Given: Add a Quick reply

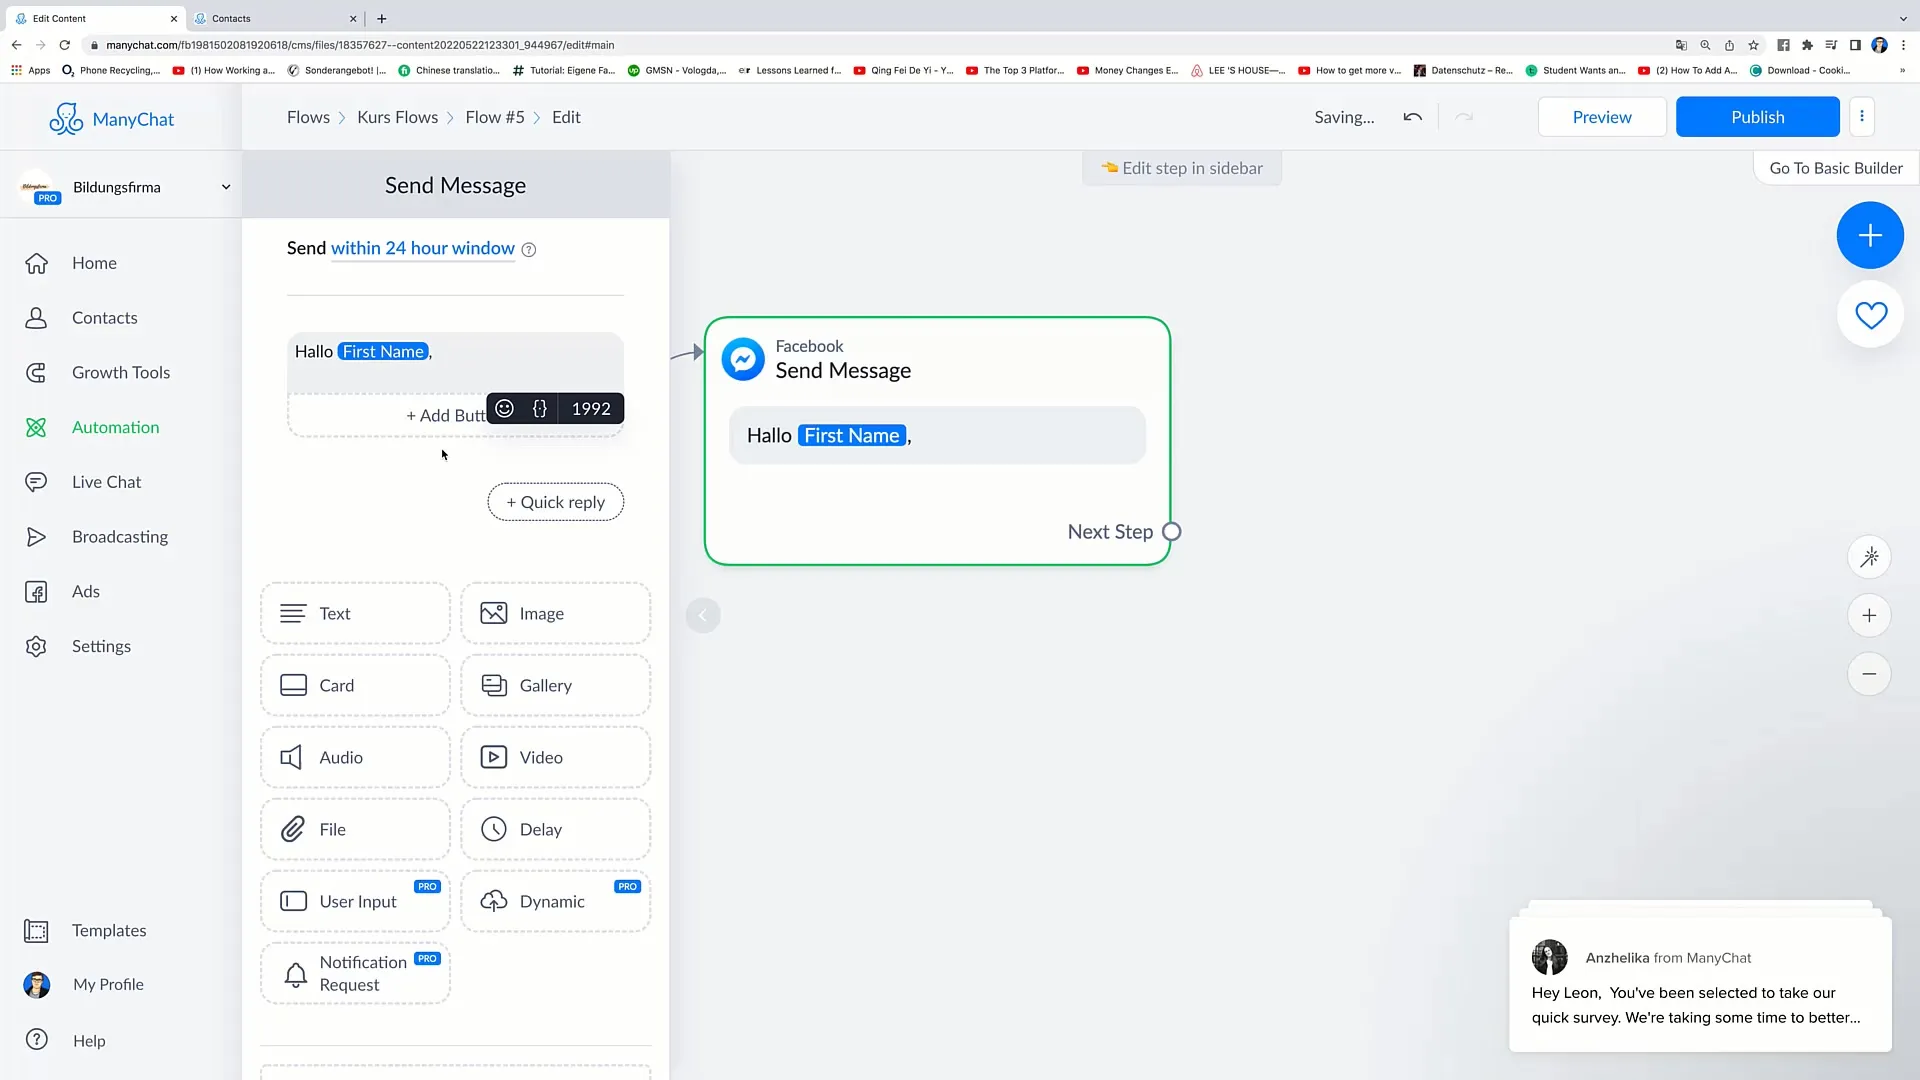Looking at the screenshot, I should click(x=555, y=502).
